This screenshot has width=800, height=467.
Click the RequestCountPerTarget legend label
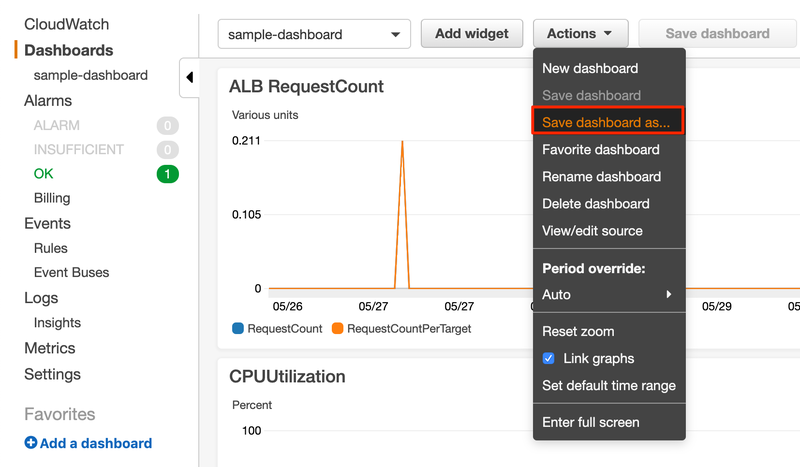coord(409,329)
